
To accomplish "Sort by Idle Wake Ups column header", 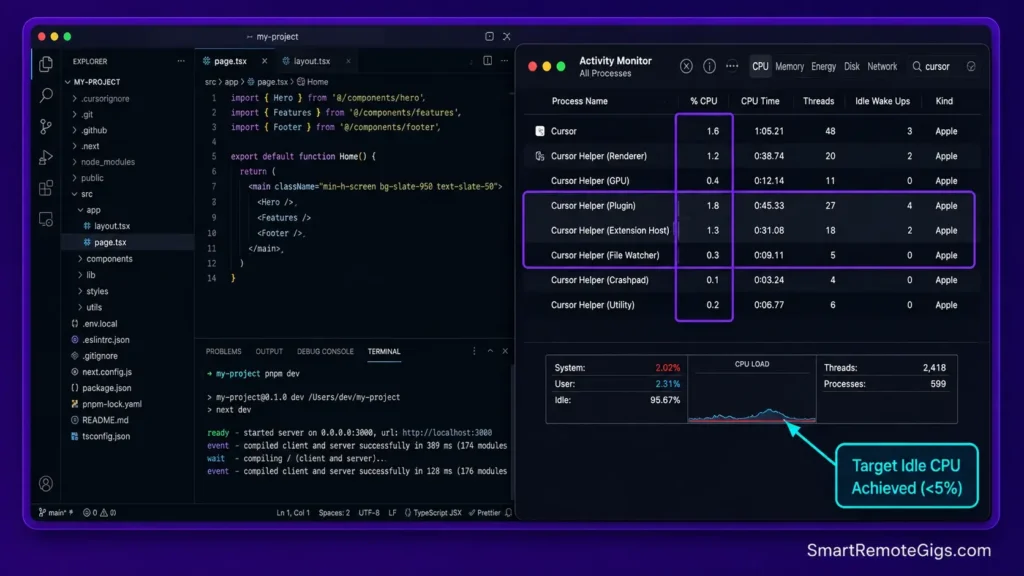I will click(x=882, y=101).
